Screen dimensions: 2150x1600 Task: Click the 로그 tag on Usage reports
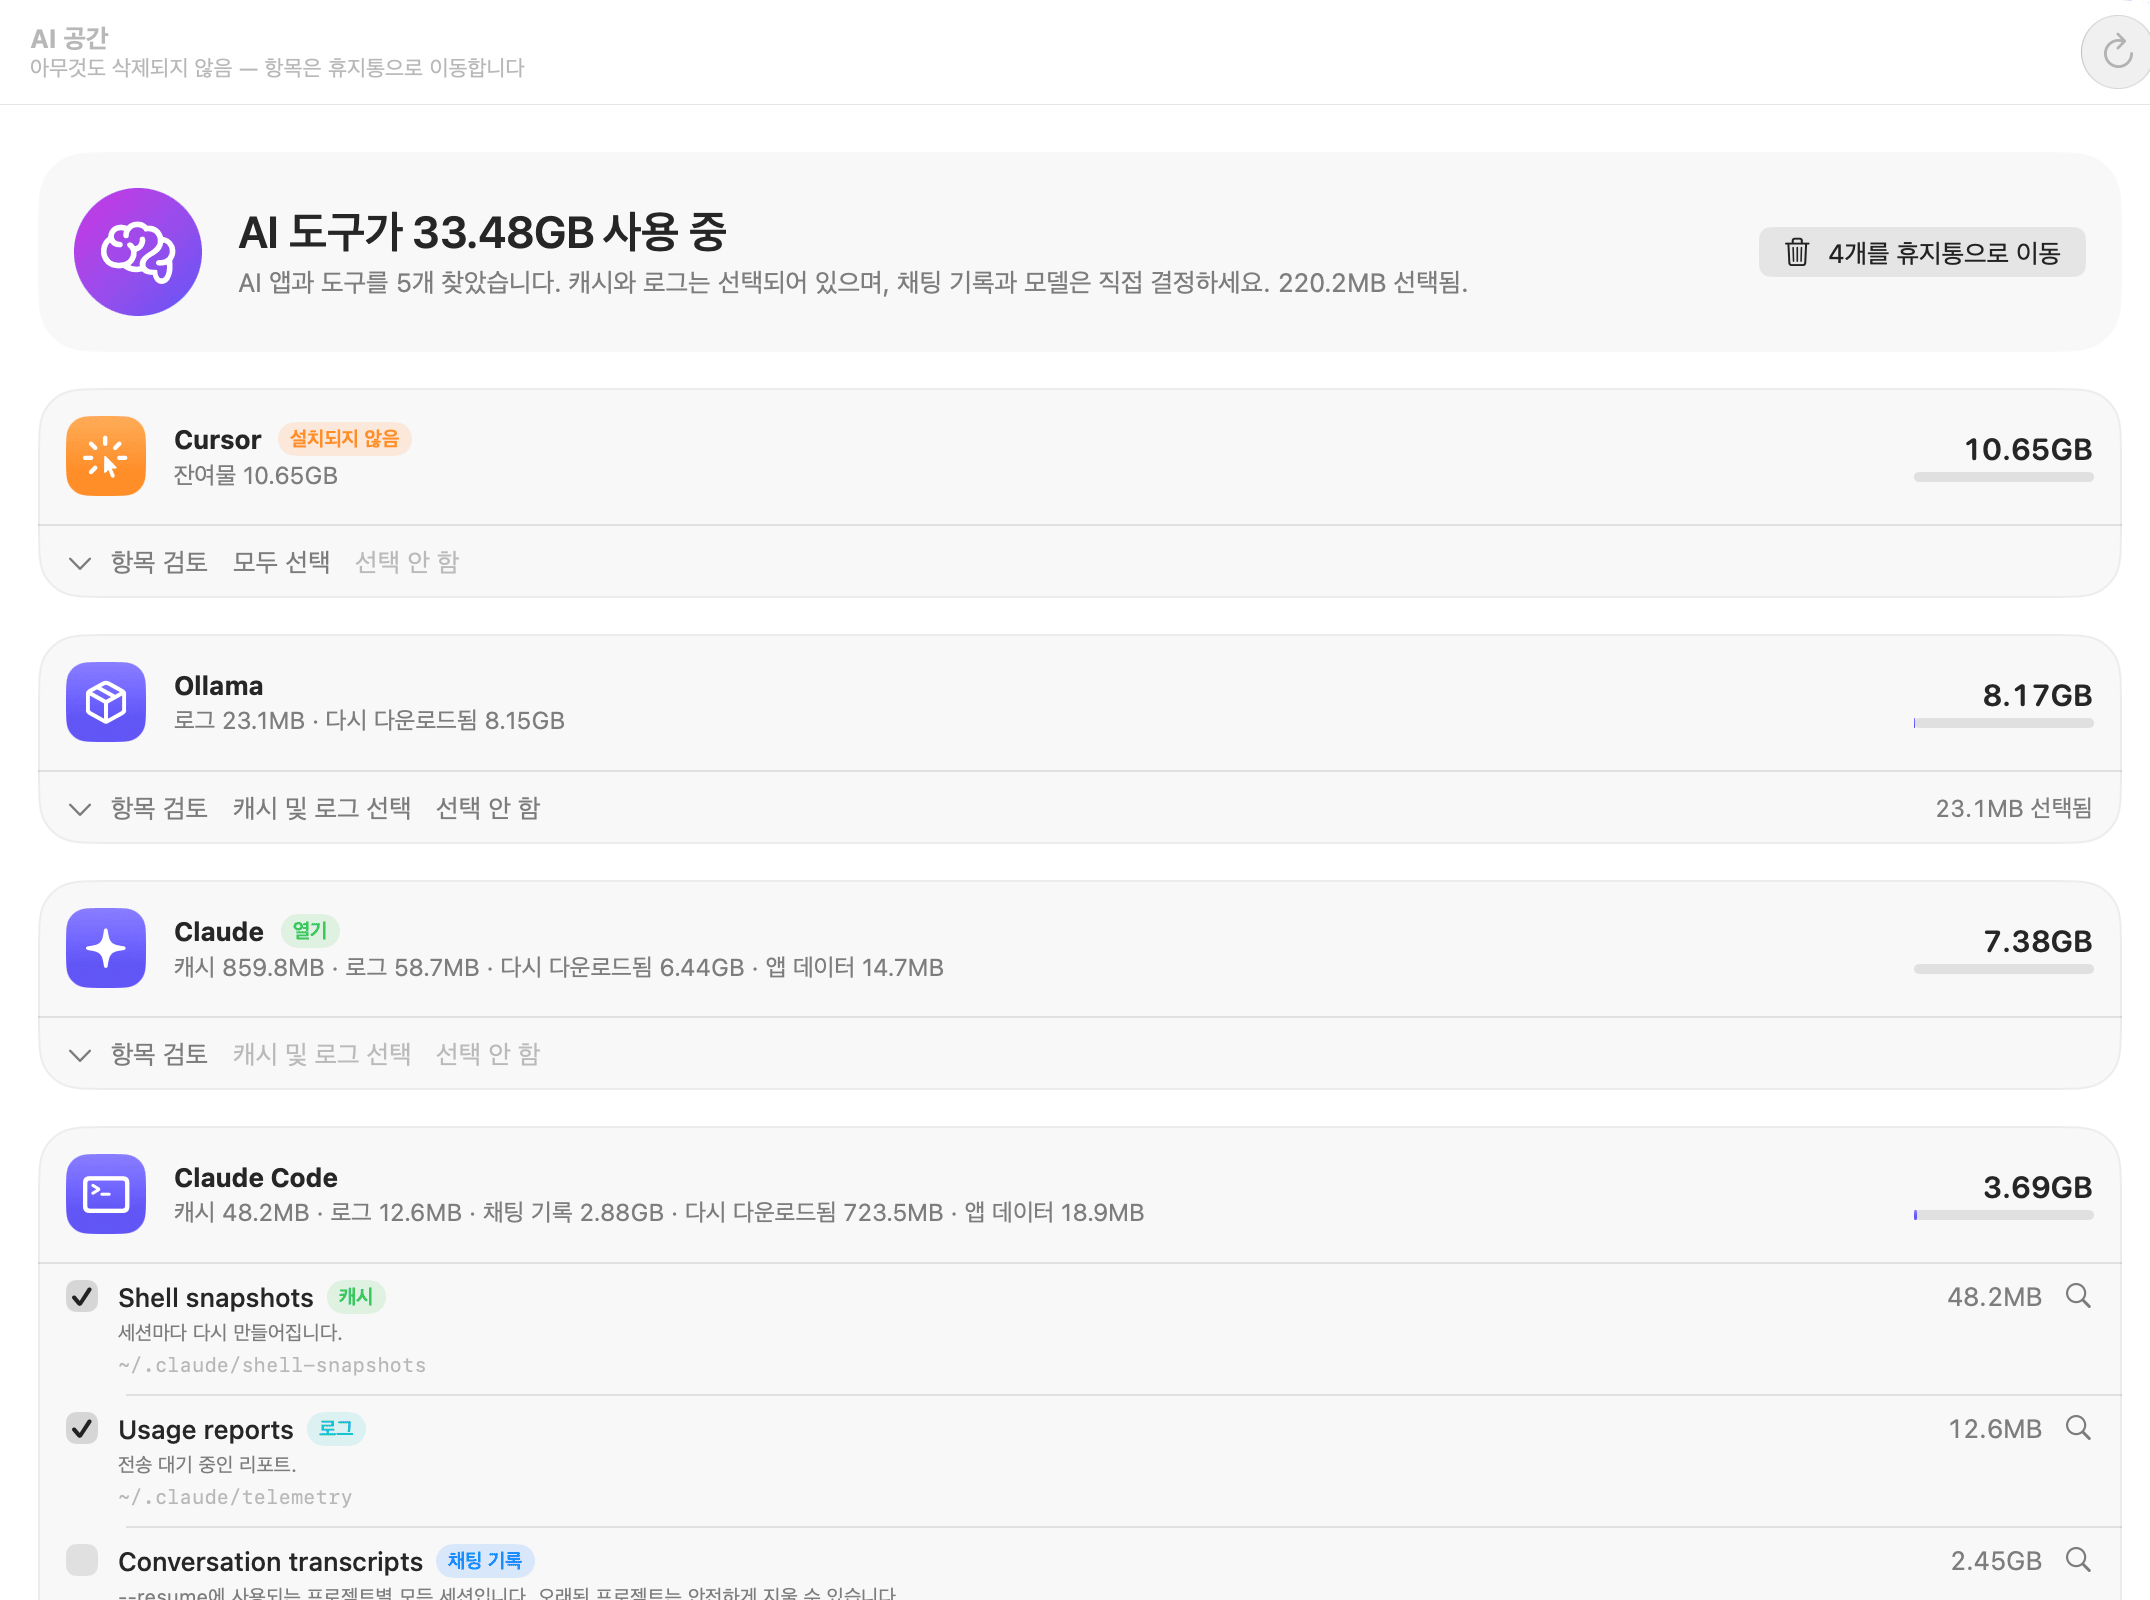pyautogui.click(x=336, y=1429)
